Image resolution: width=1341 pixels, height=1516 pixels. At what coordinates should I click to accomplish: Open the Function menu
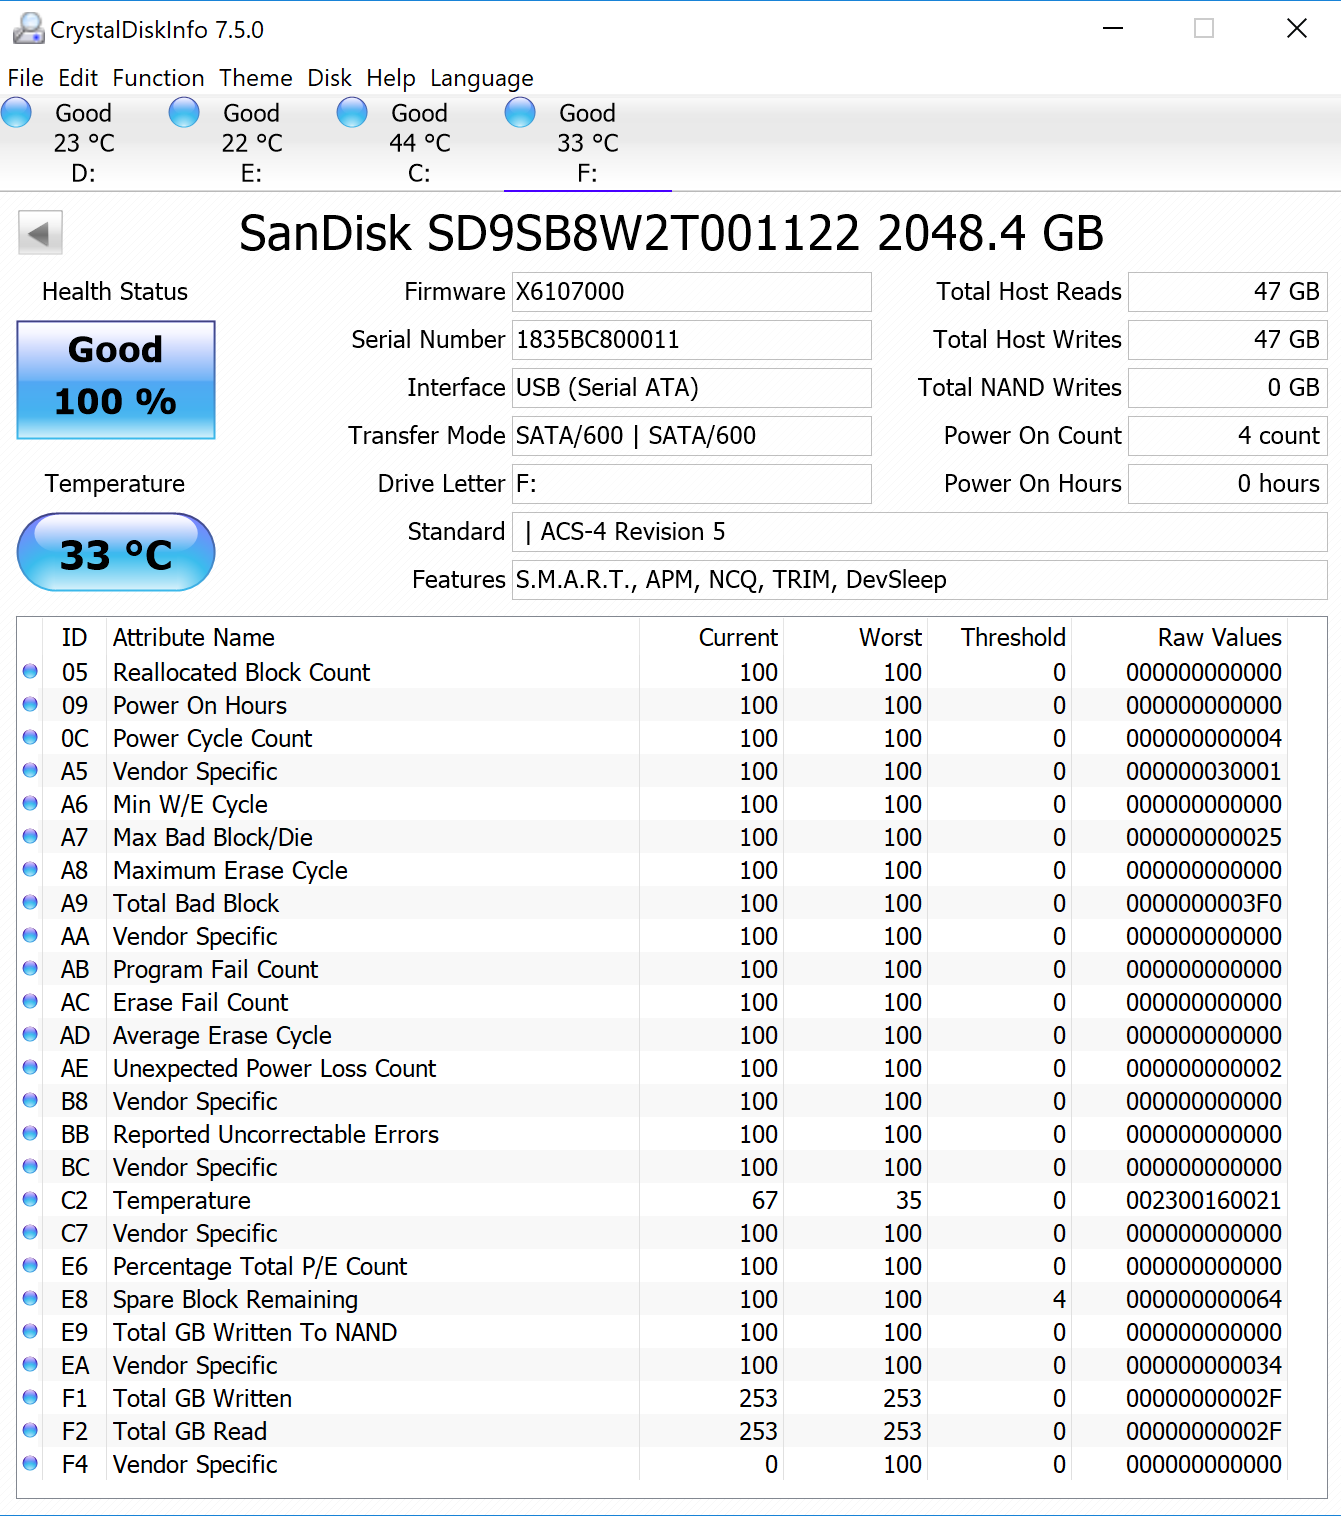pos(158,78)
